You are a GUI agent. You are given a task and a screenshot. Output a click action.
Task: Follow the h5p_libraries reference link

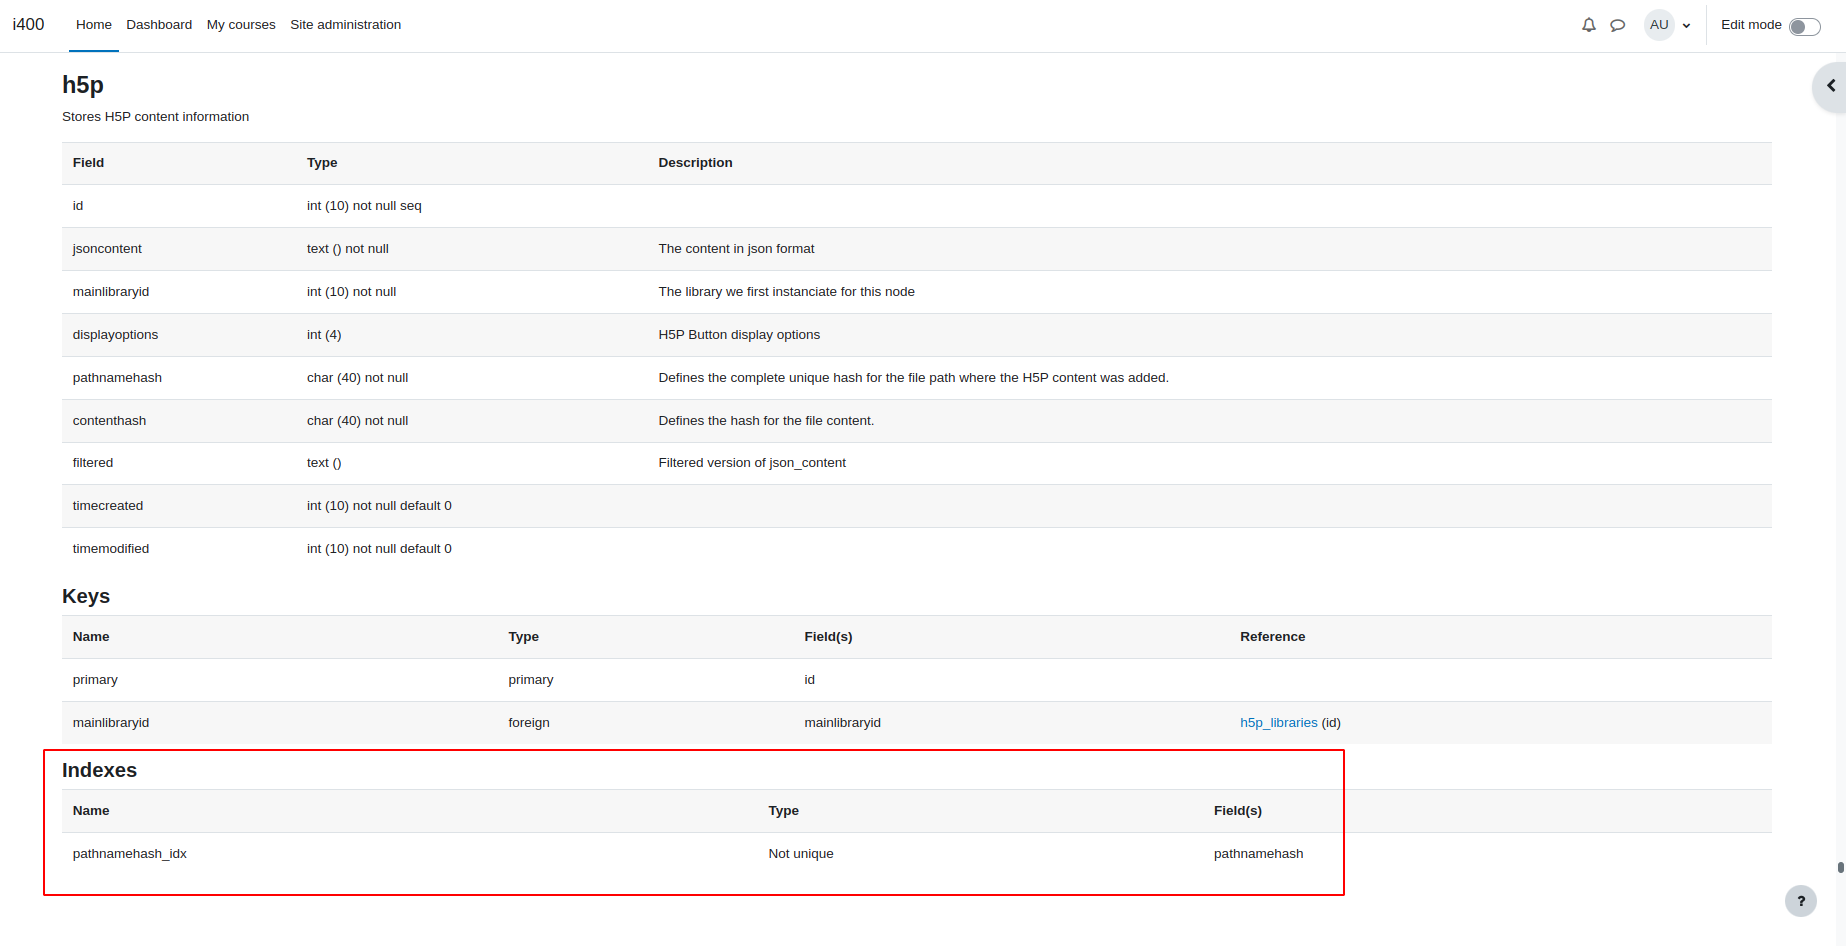(1278, 723)
